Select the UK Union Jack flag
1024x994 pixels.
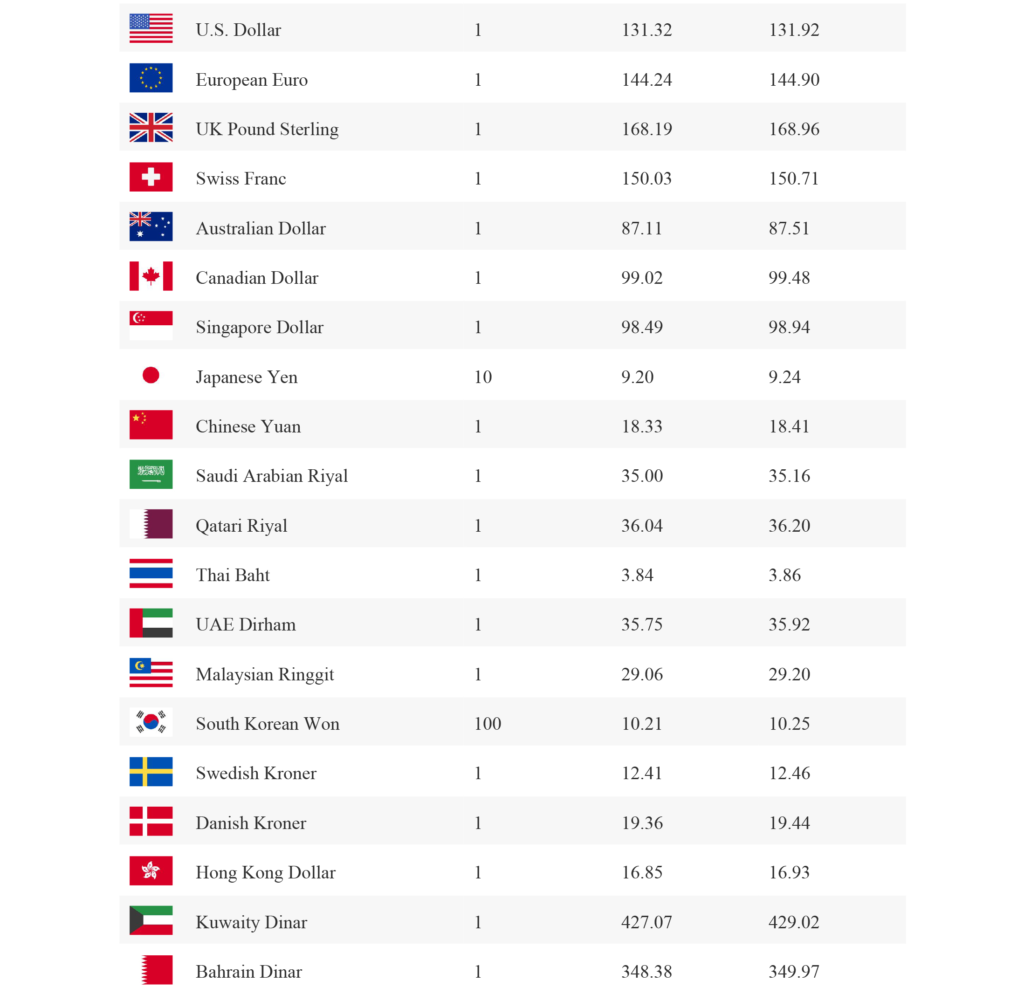(x=151, y=128)
